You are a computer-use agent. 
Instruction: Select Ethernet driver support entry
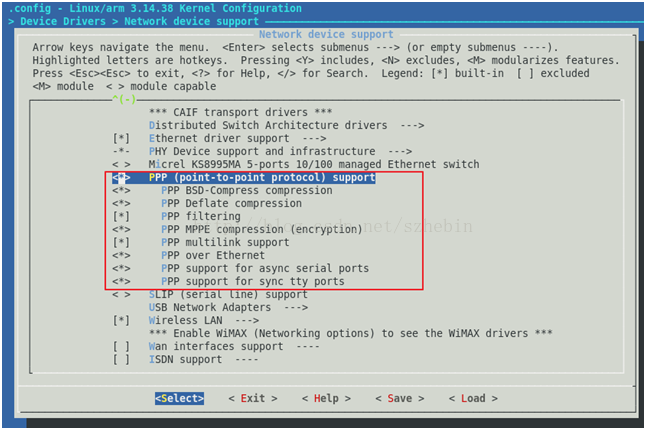tap(219, 138)
